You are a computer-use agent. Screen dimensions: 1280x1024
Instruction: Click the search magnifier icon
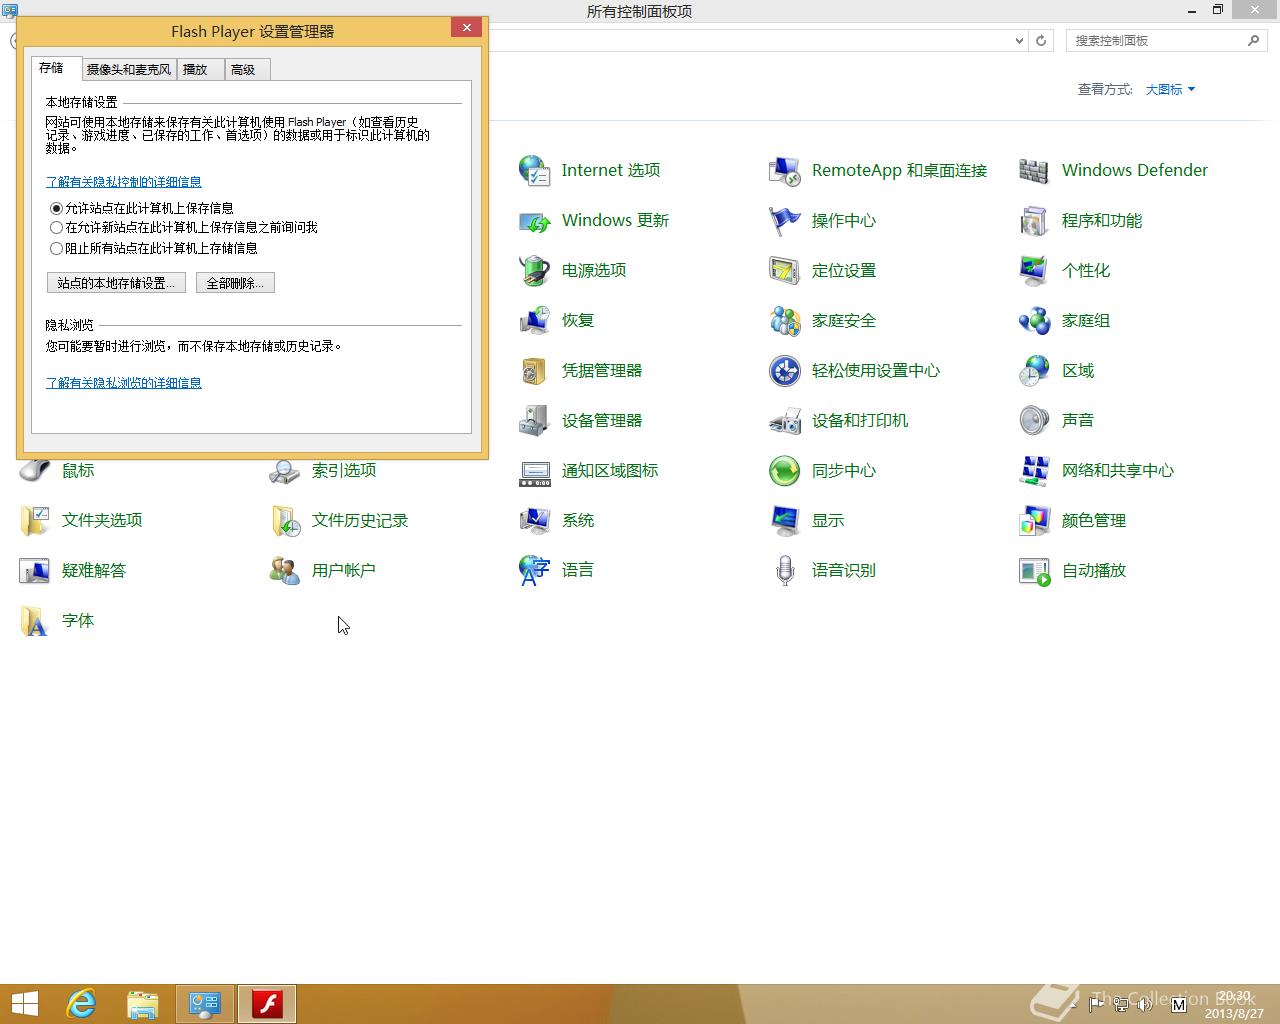click(x=1254, y=41)
